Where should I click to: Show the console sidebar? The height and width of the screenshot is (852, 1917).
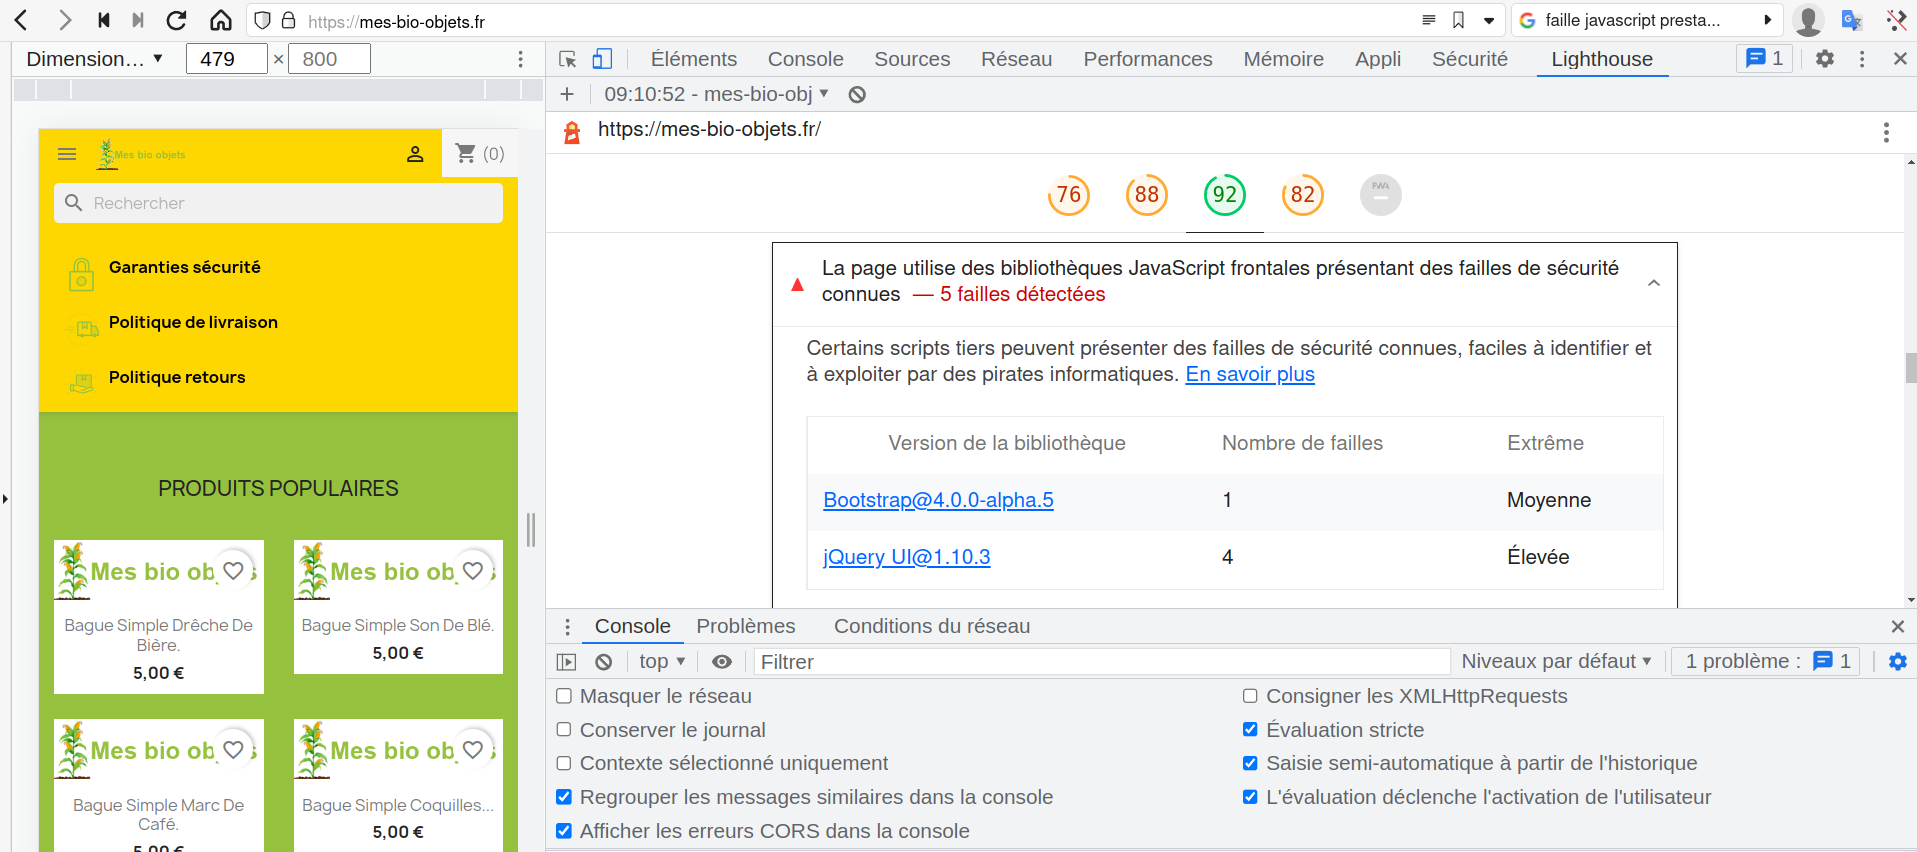point(566,662)
